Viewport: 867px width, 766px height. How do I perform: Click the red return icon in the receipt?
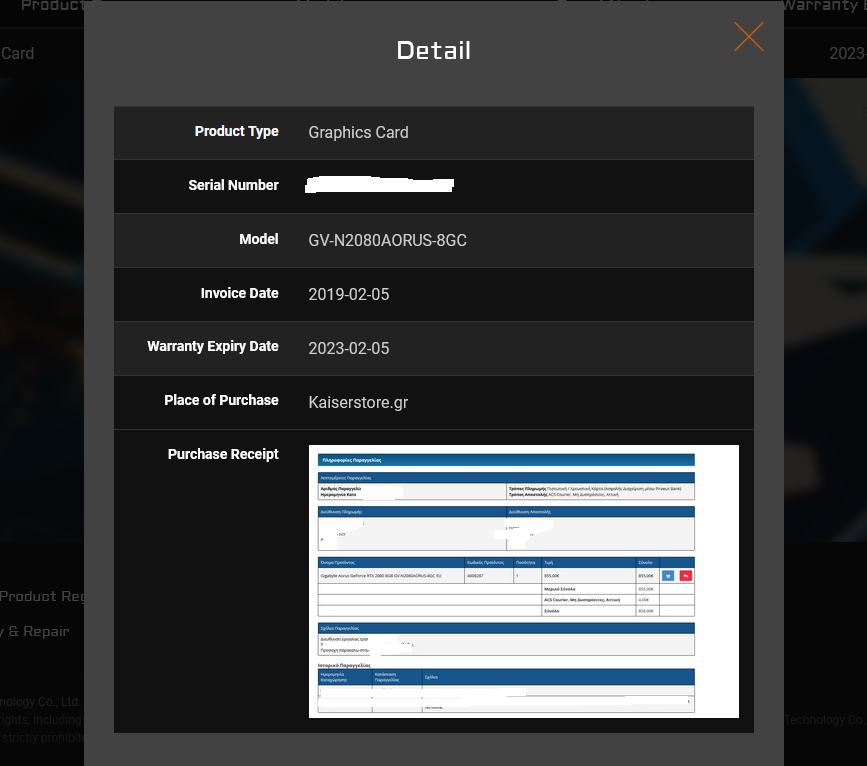pyautogui.click(x=686, y=576)
